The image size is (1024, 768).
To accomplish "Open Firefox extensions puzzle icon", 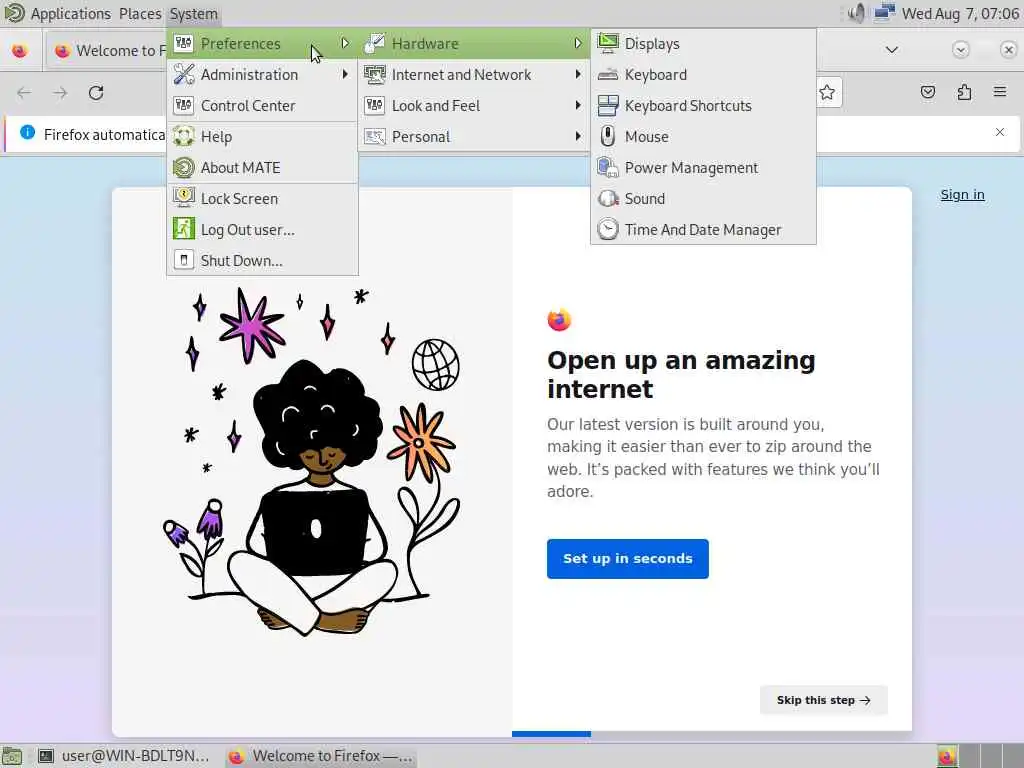I will pos(964,92).
